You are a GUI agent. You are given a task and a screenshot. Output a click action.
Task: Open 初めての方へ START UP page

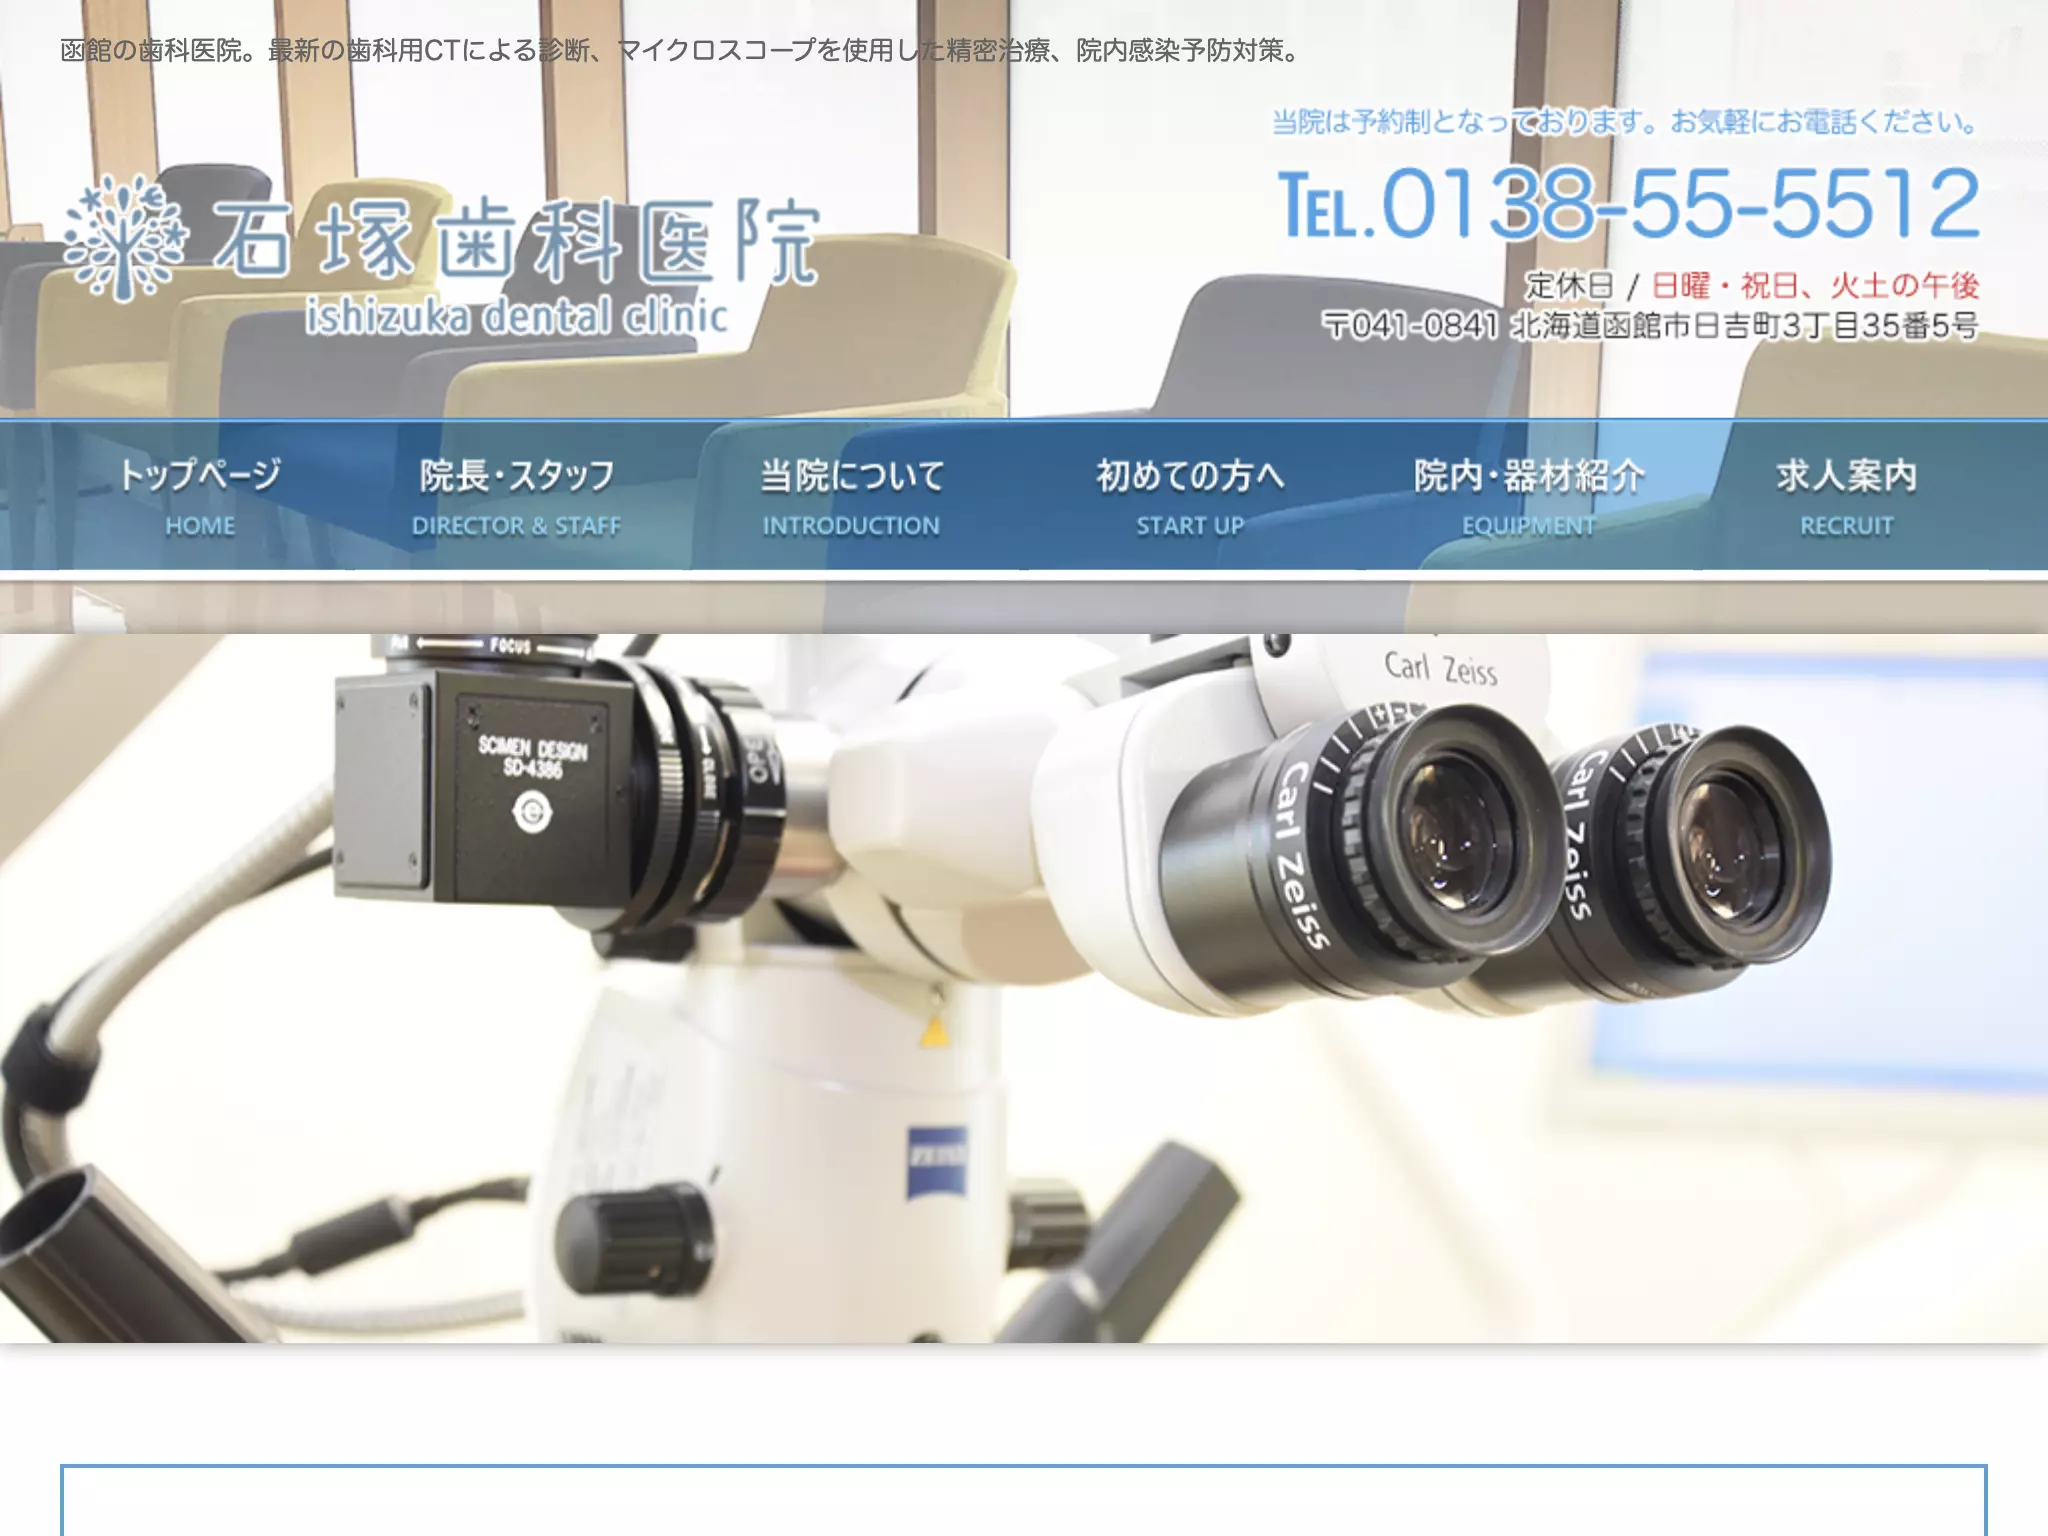[x=1190, y=496]
